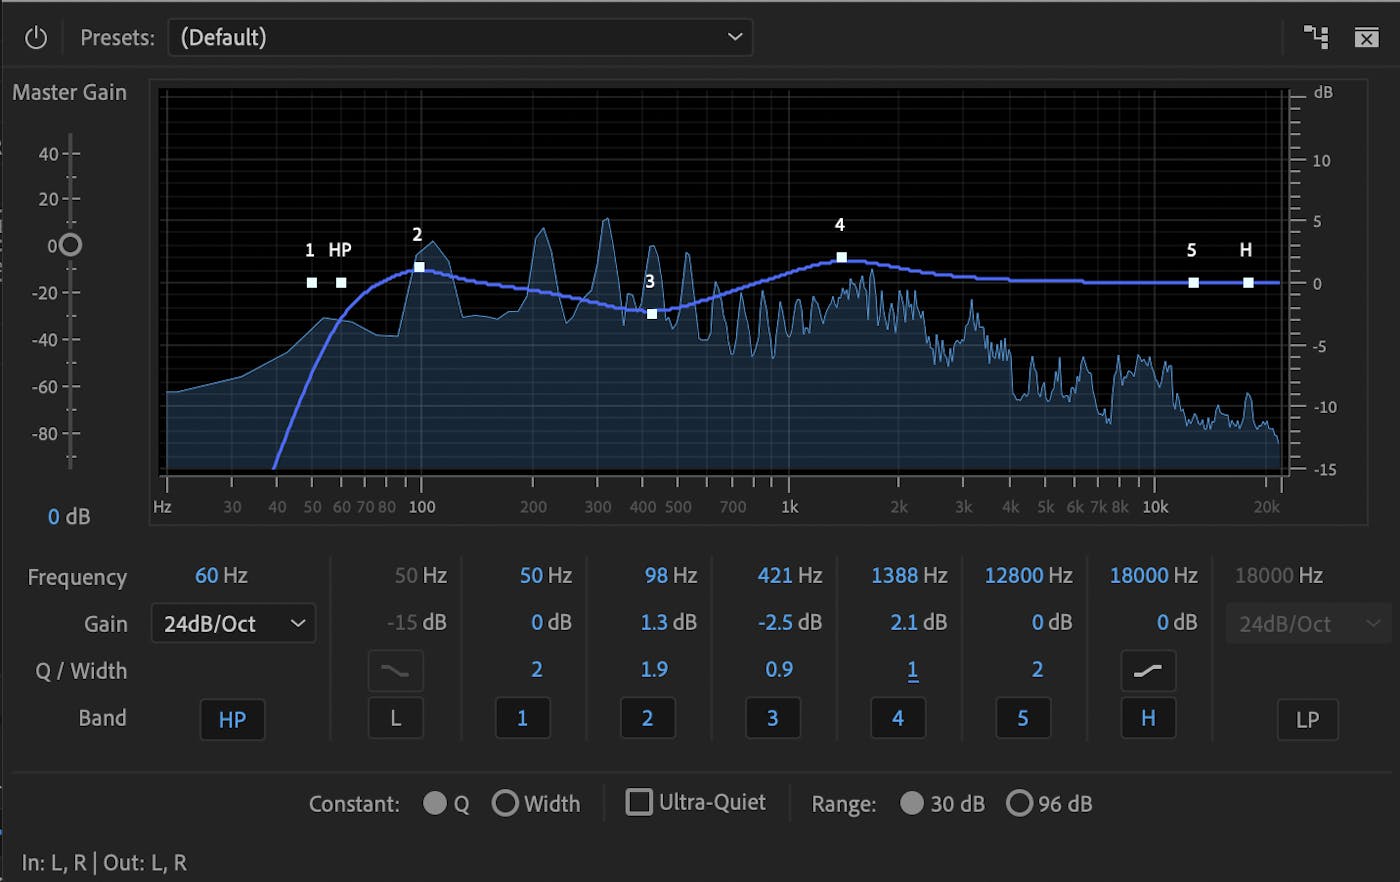Open the LP 24dB/Oct slope dropdown
1400x882 pixels.
click(x=1307, y=623)
